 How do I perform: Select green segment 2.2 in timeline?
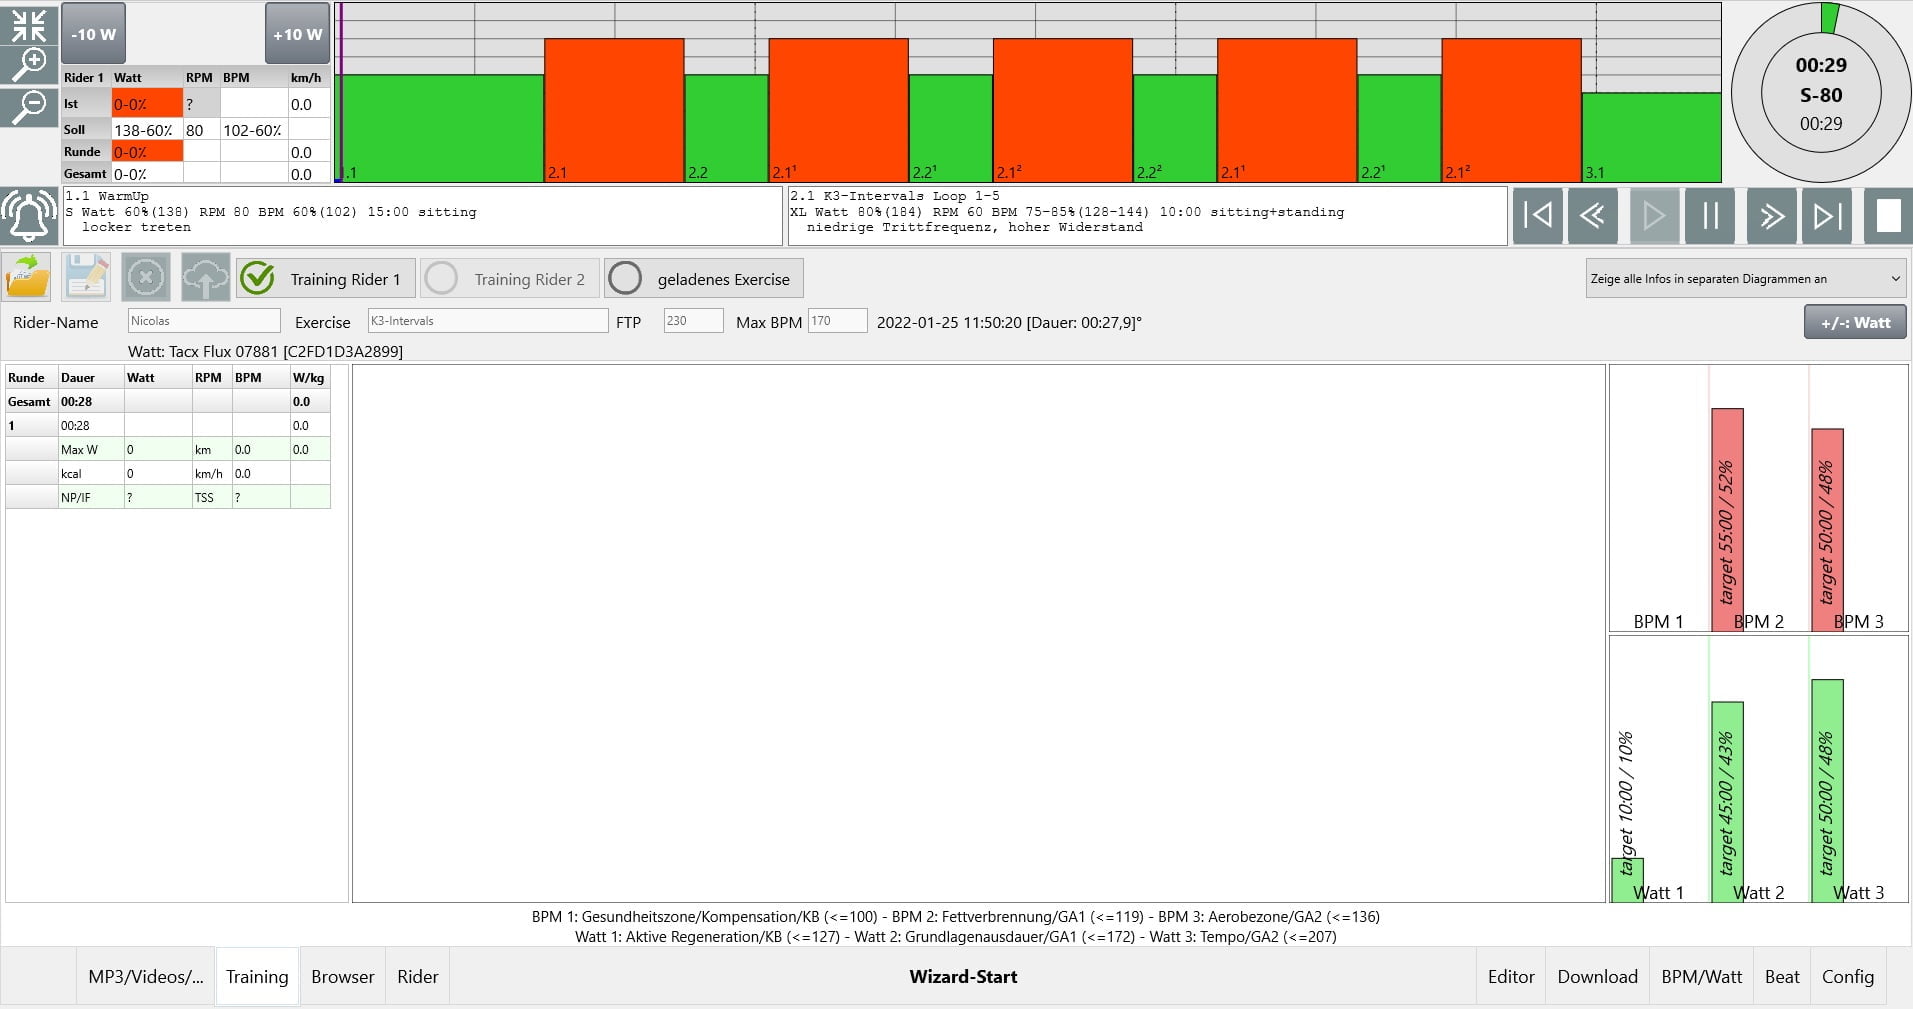point(726,128)
